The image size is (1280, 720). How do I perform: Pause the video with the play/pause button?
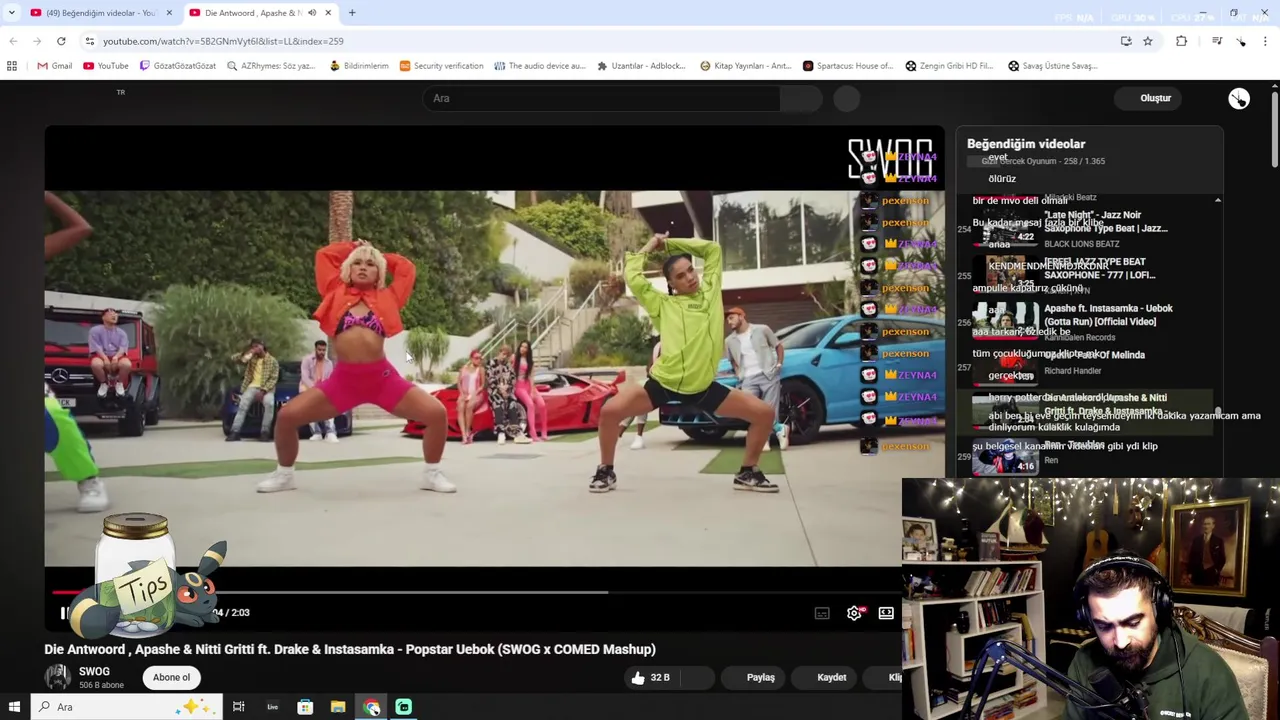point(63,613)
